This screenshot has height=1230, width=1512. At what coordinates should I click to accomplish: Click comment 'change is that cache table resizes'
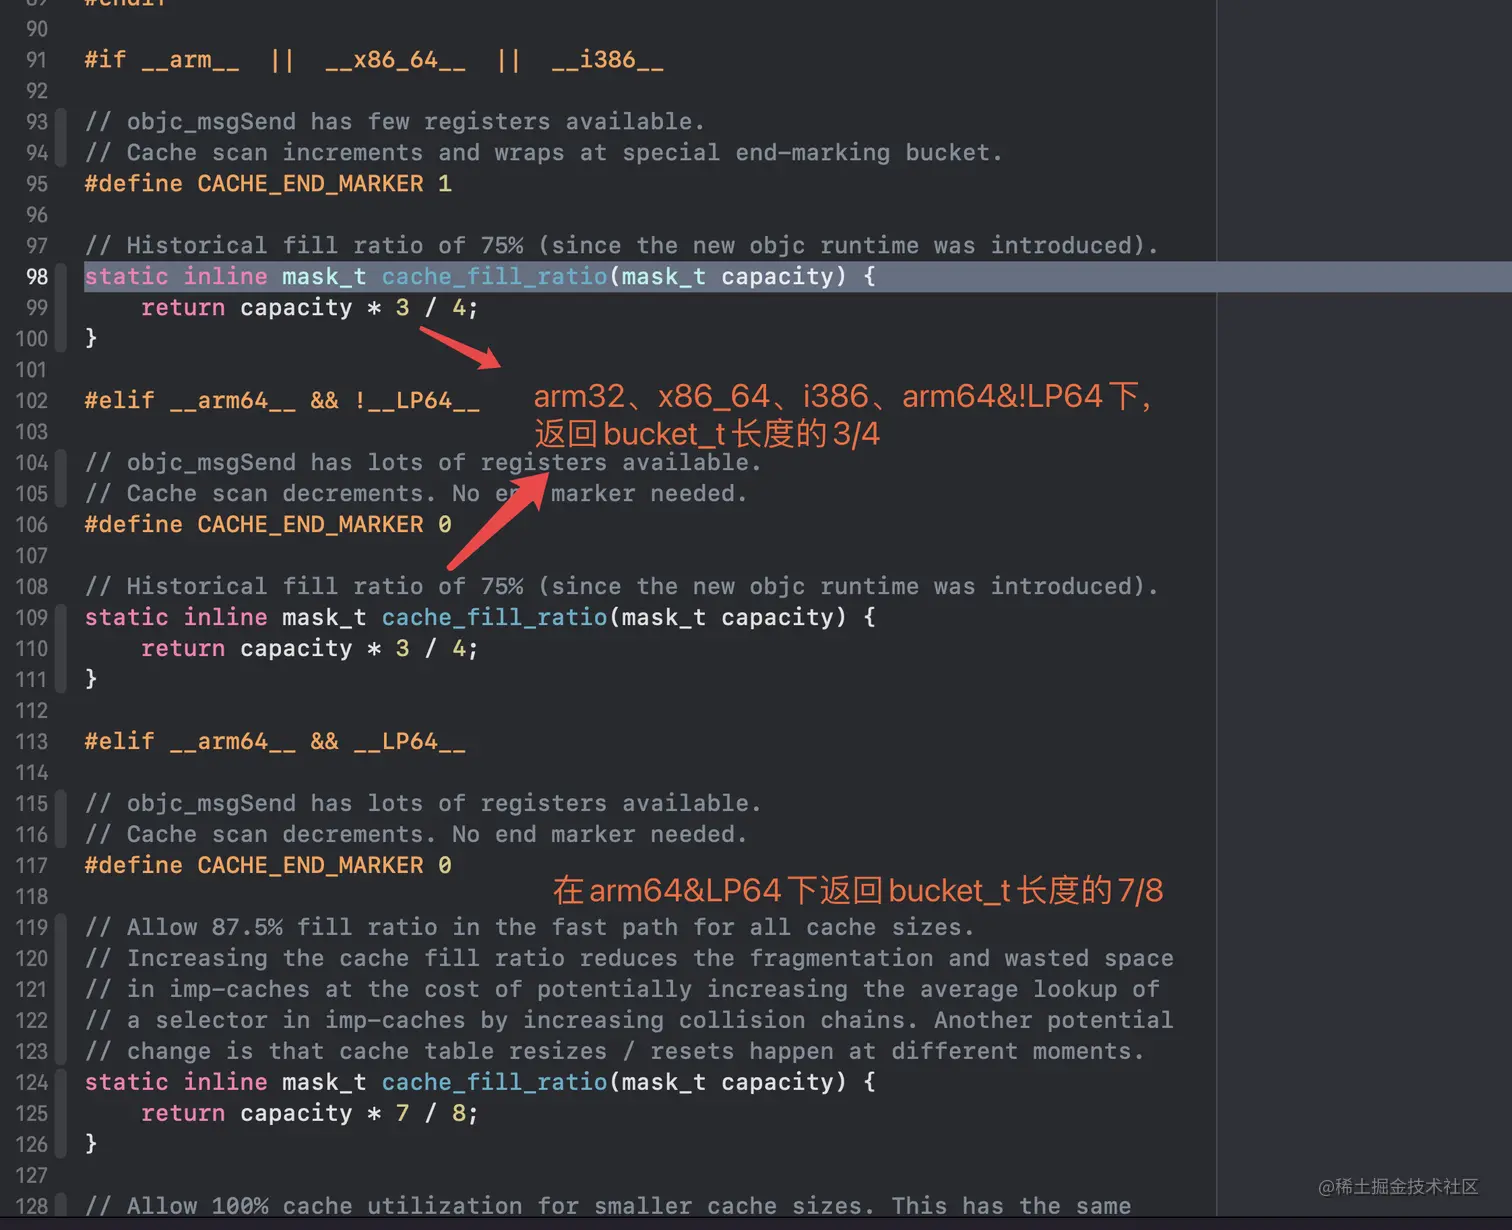pyautogui.click(x=615, y=1052)
